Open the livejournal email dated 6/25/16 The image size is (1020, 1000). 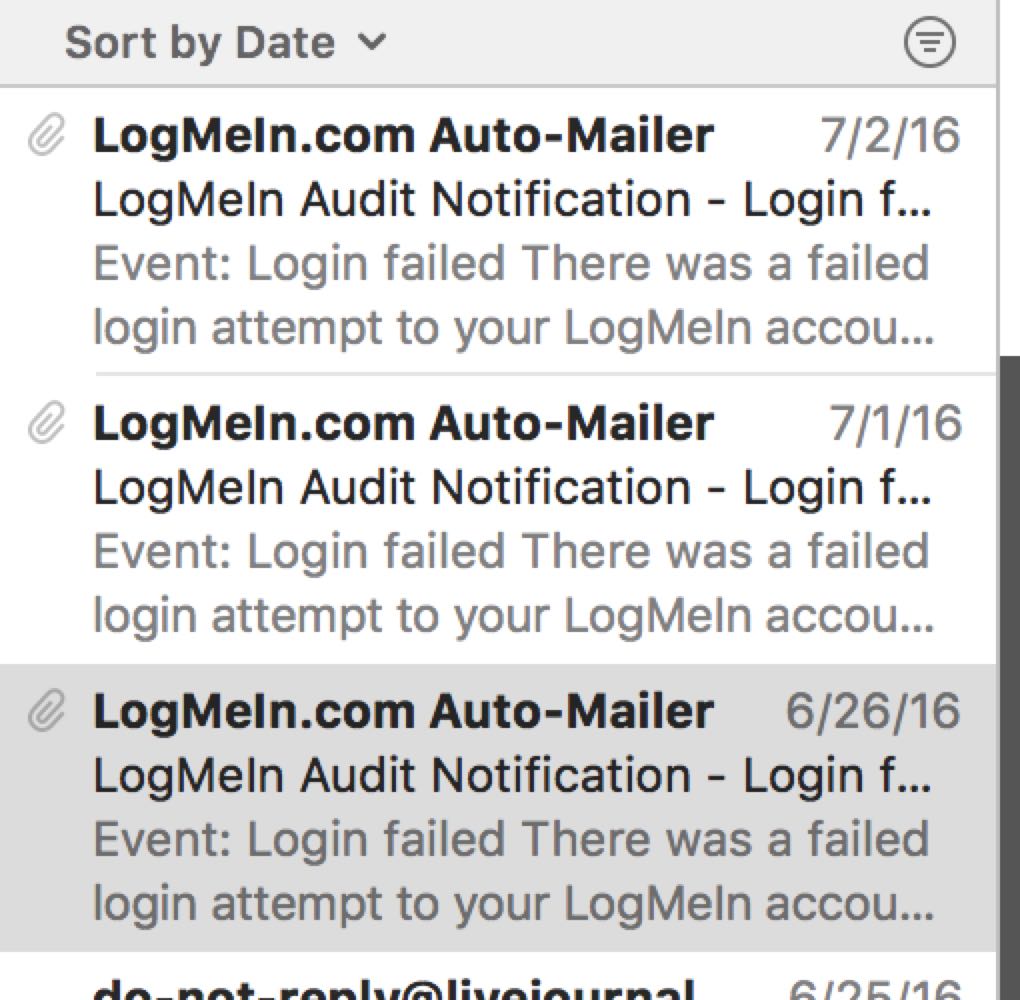pos(498,976)
